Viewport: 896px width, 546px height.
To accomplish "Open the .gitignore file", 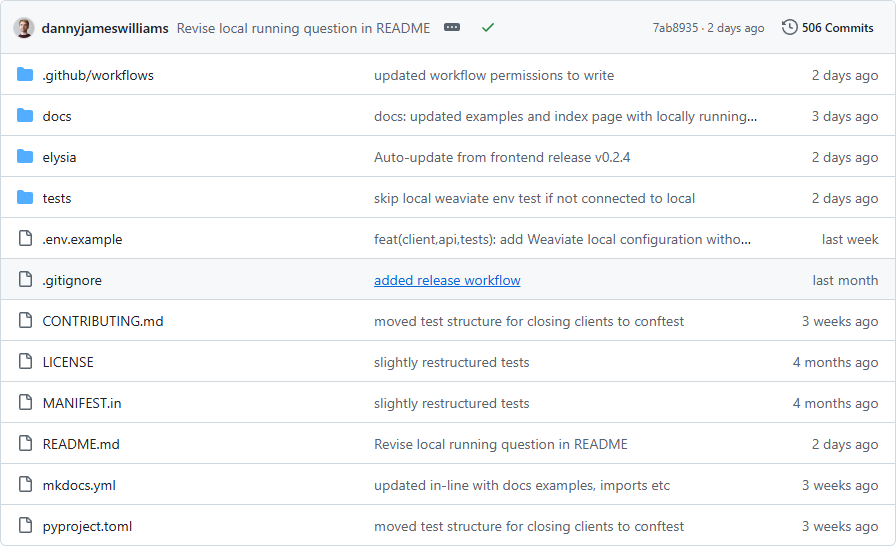I will click(72, 280).
